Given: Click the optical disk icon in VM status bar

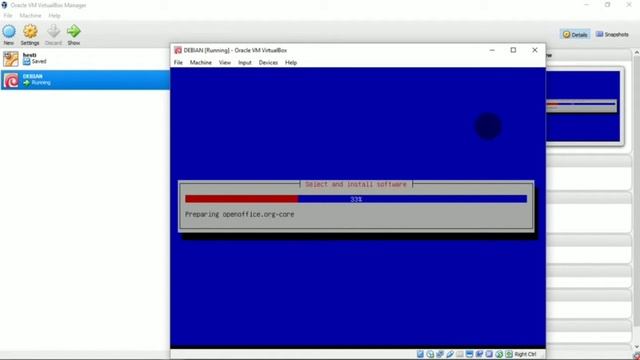Looking at the screenshot, I should coord(430,354).
